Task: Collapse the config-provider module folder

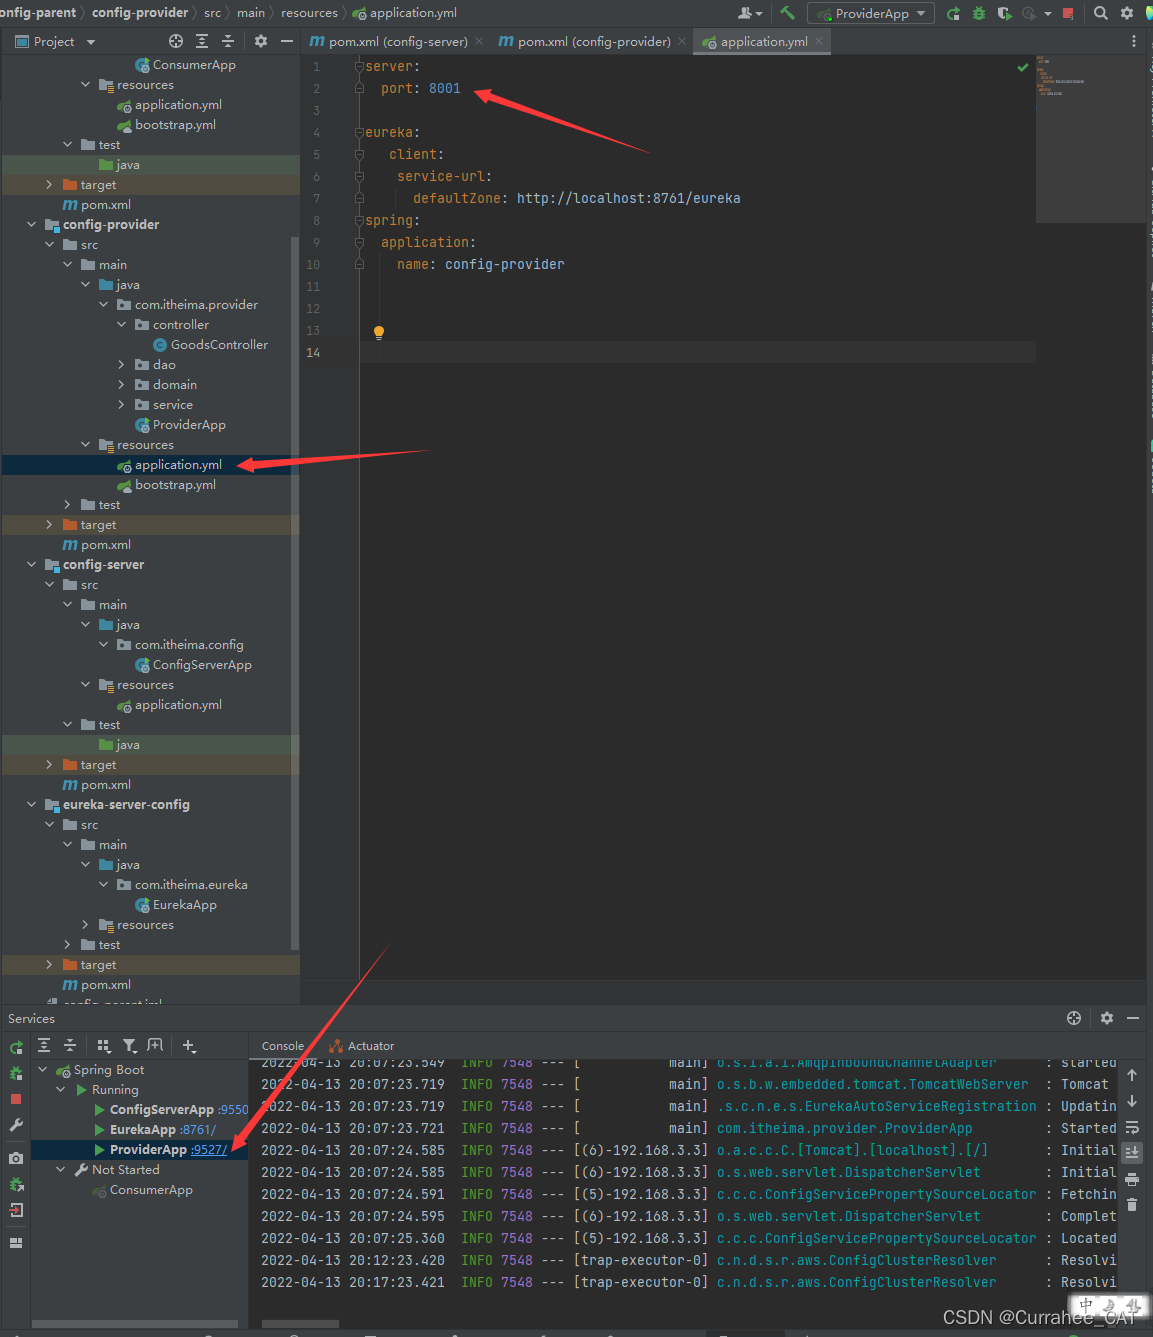Action: point(32,225)
